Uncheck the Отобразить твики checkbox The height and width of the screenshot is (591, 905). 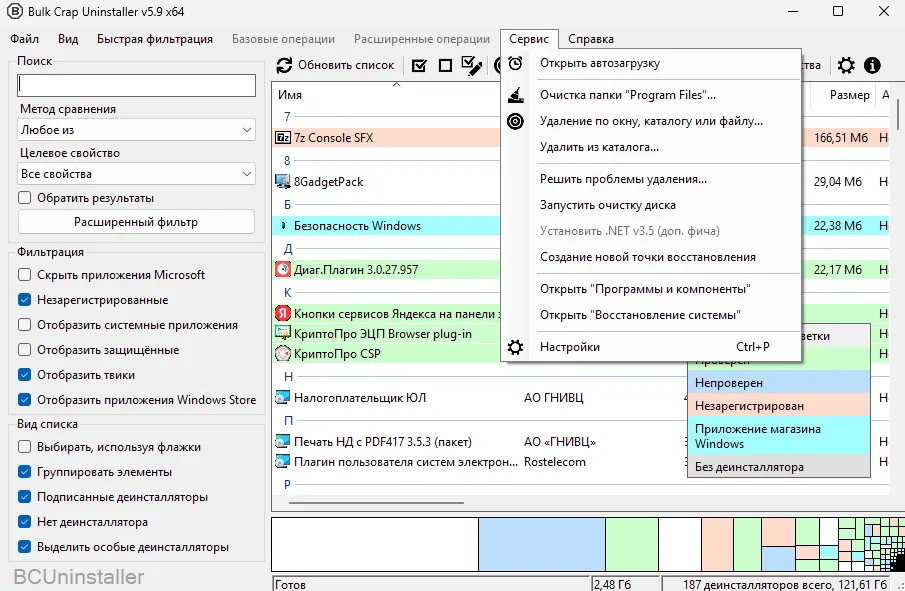[25, 375]
